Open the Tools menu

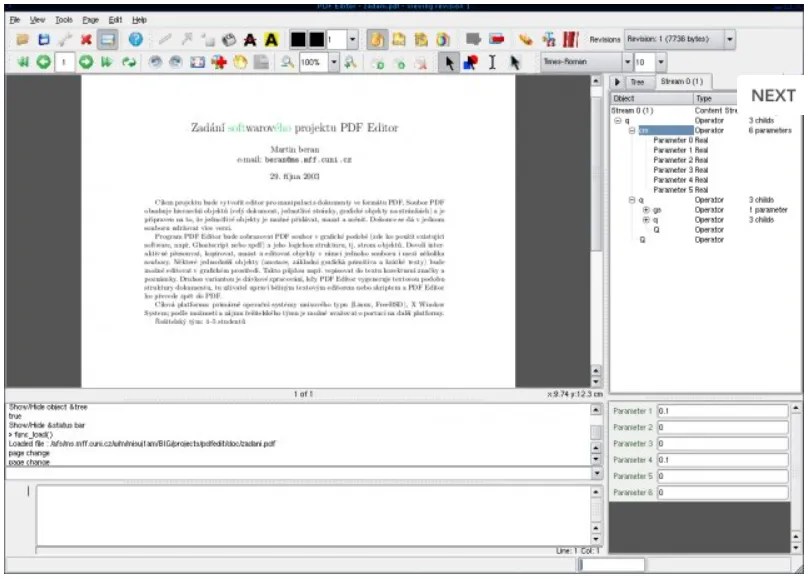(64, 18)
